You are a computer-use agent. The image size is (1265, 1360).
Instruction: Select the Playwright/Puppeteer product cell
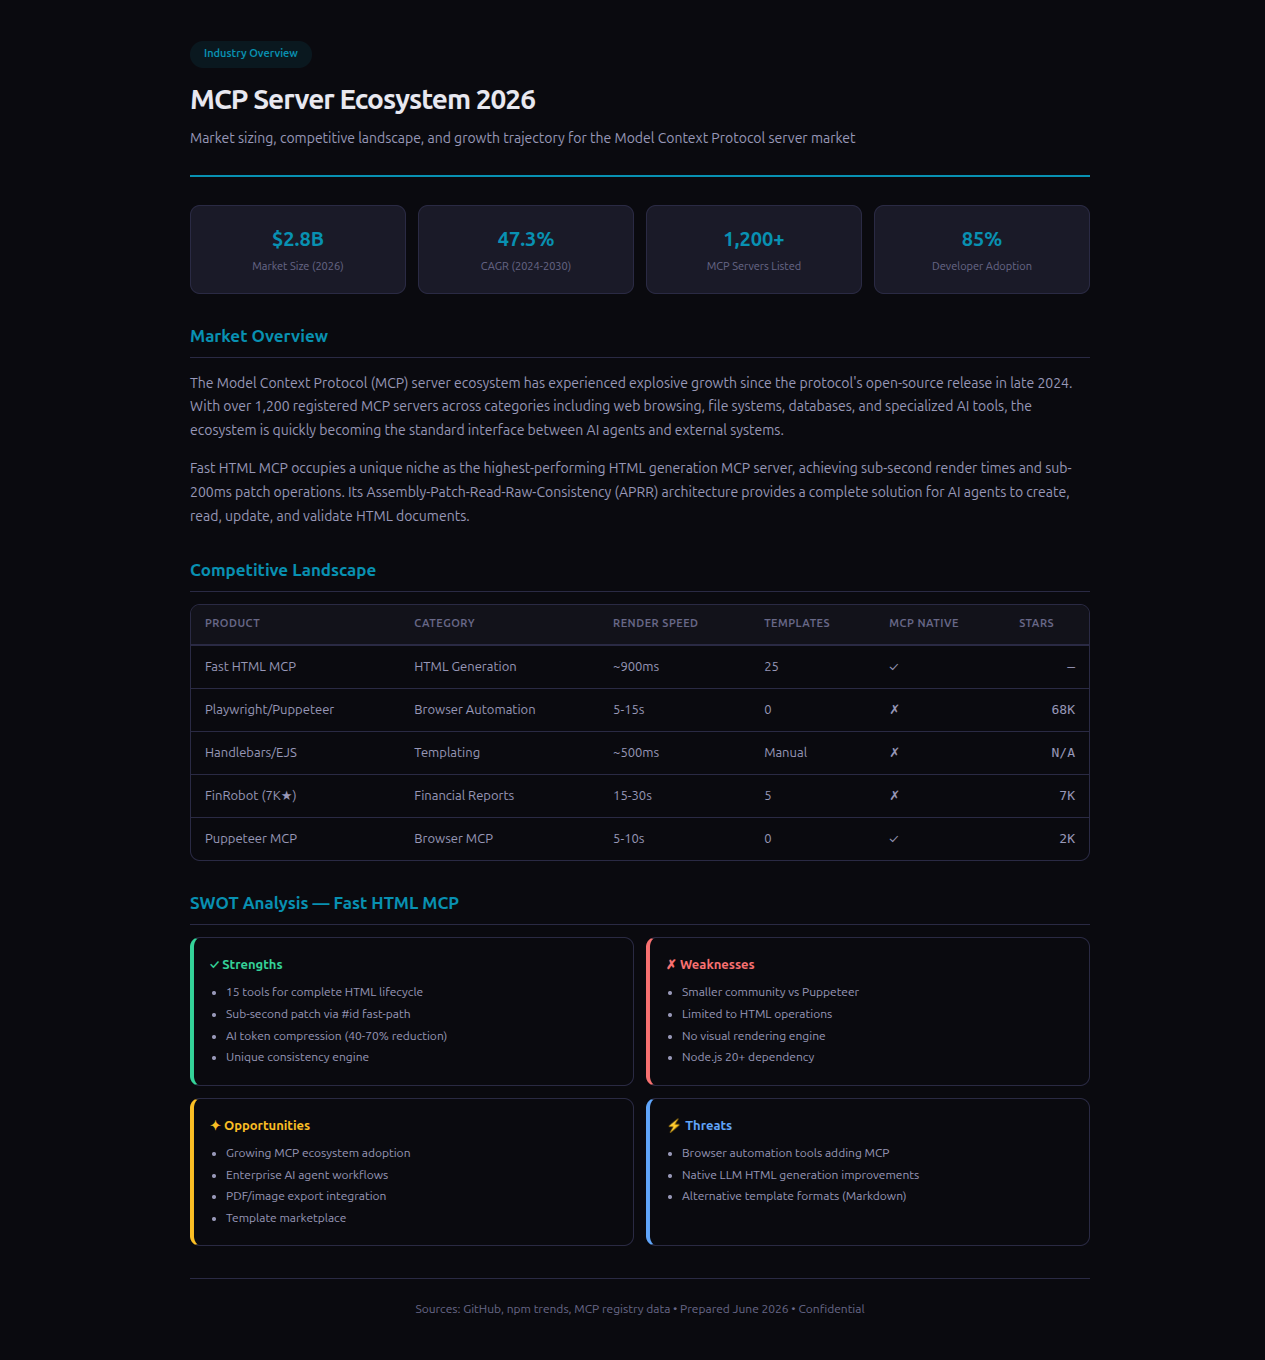click(x=270, y=710)
